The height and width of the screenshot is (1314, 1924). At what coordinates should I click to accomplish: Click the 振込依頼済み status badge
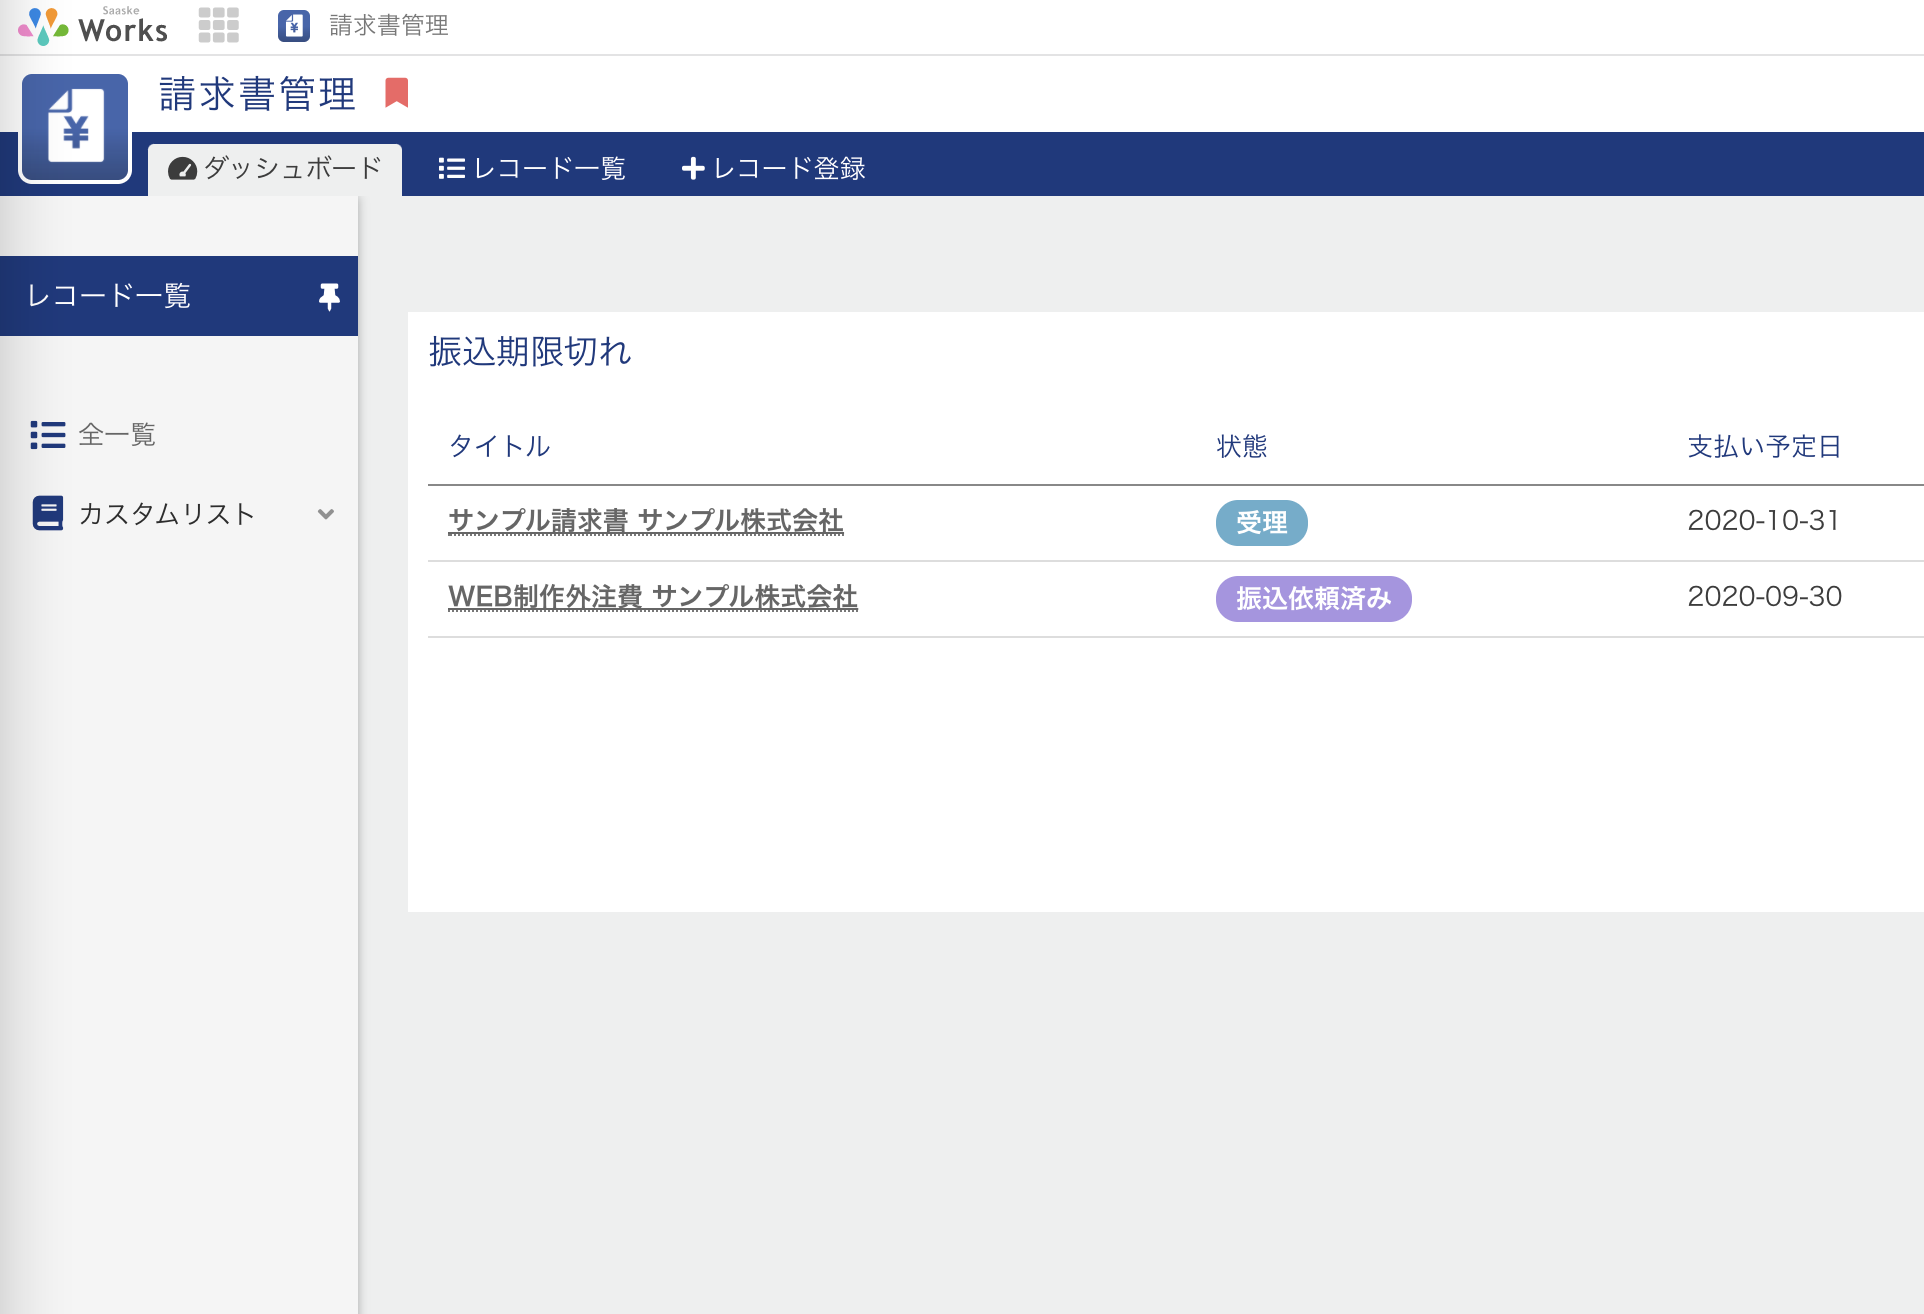1313,599
